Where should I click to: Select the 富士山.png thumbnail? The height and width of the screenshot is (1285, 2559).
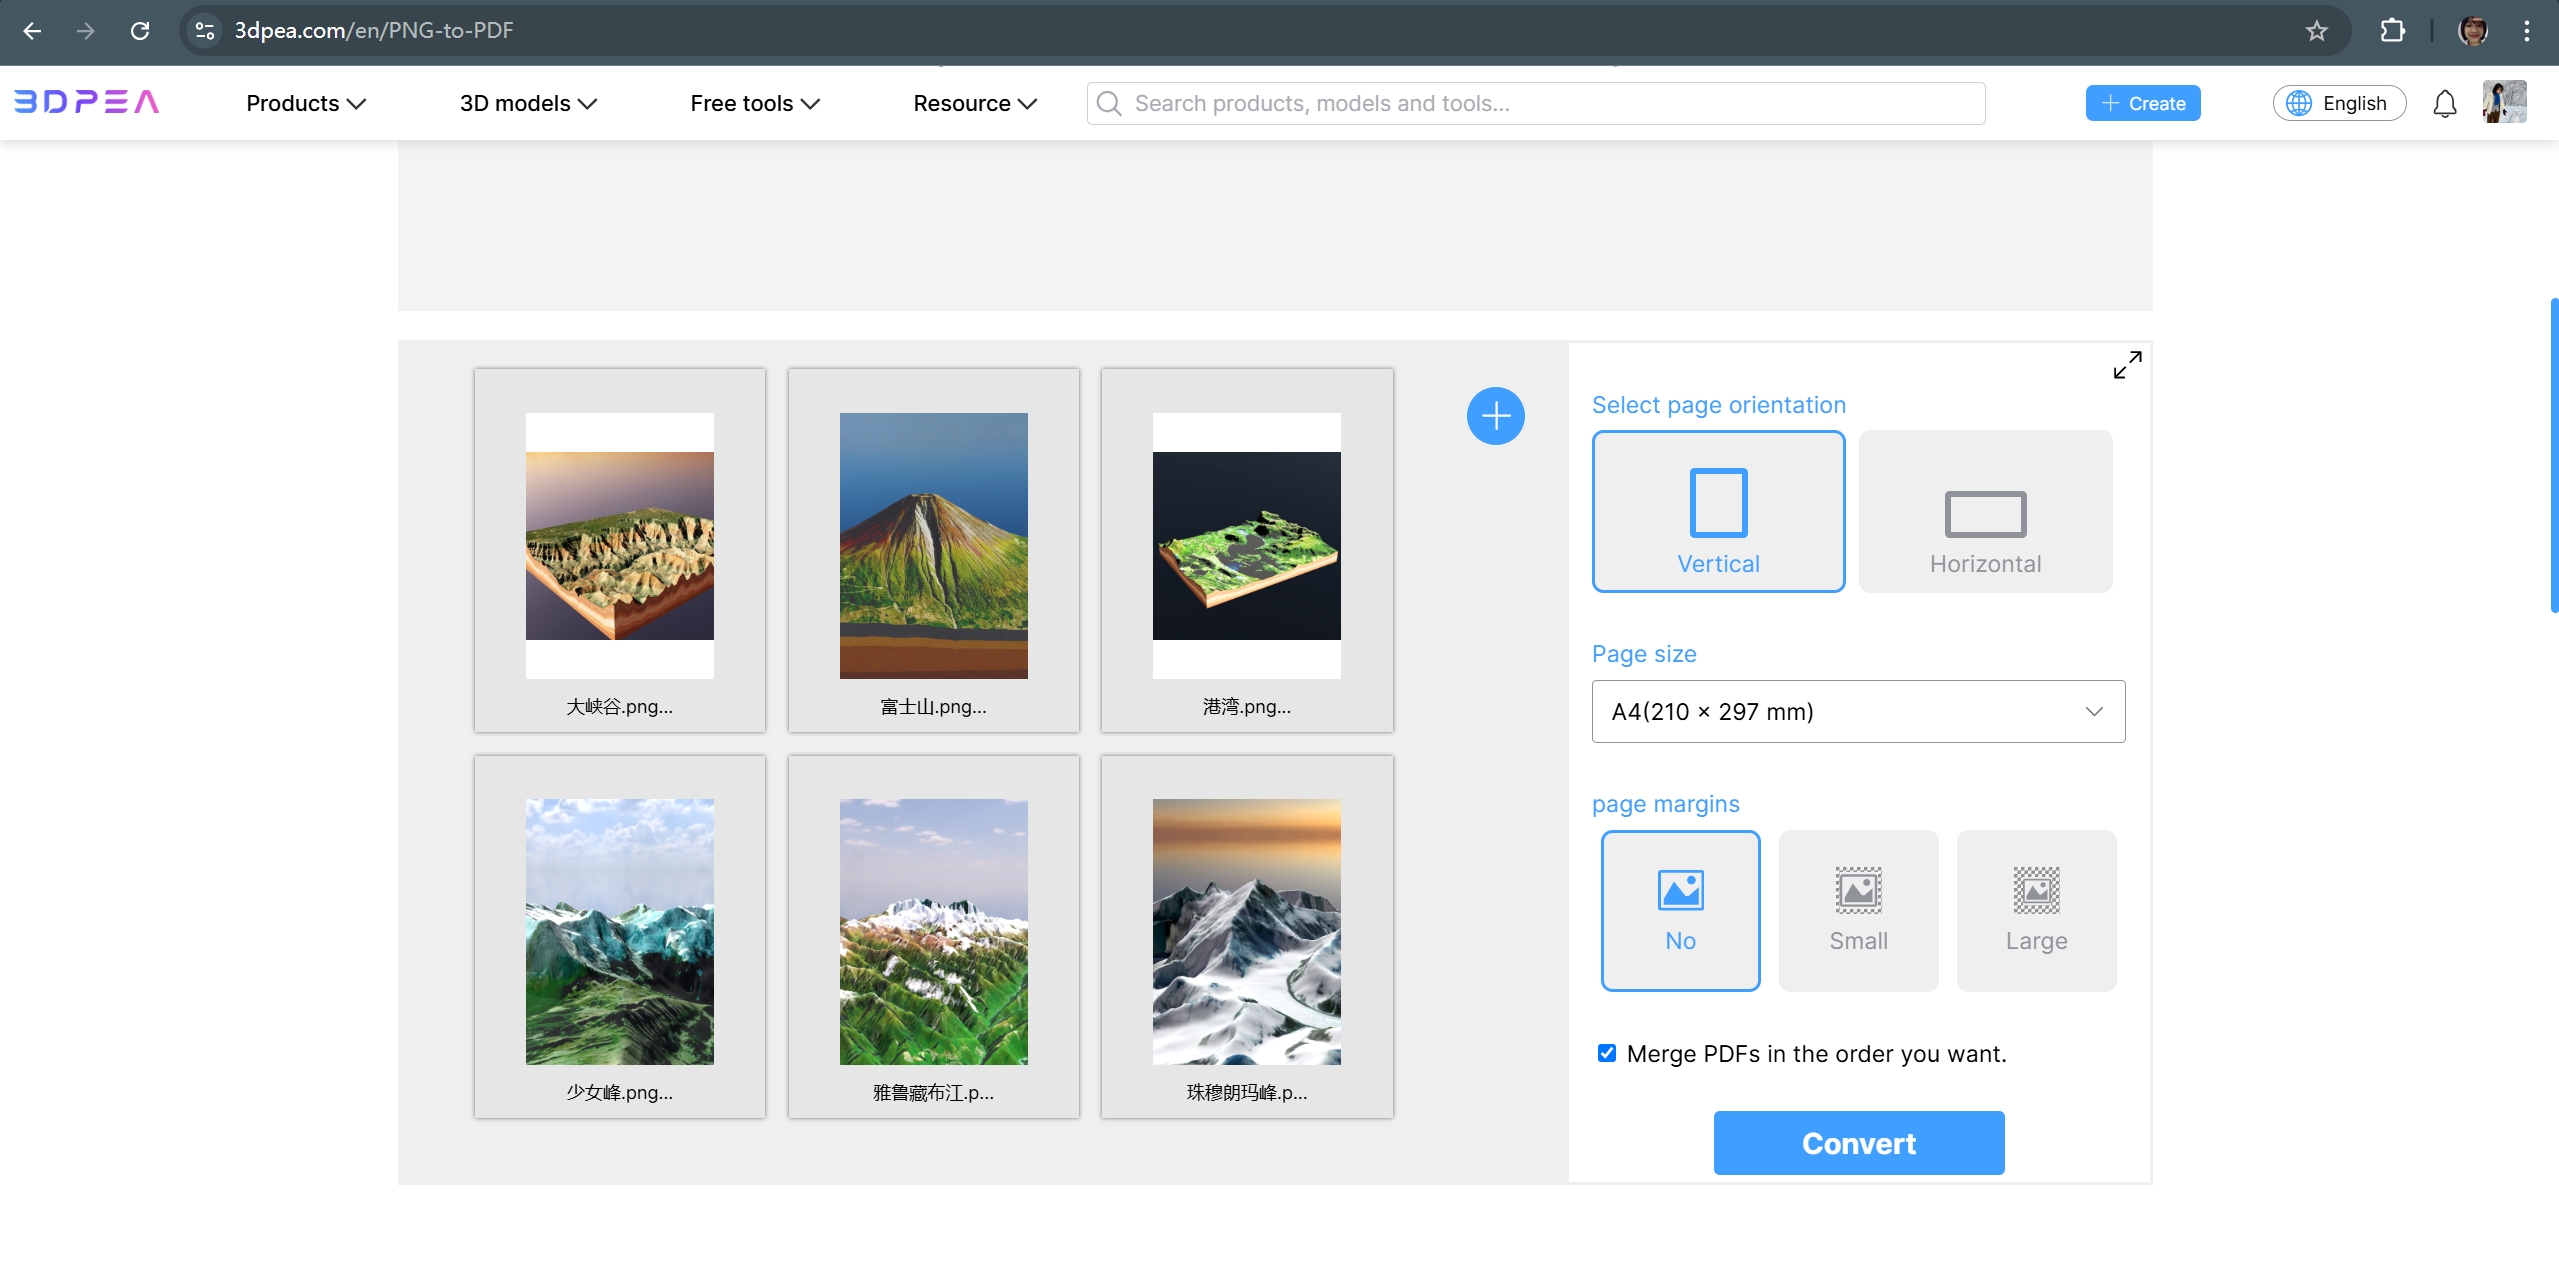[x=933, y=546]
